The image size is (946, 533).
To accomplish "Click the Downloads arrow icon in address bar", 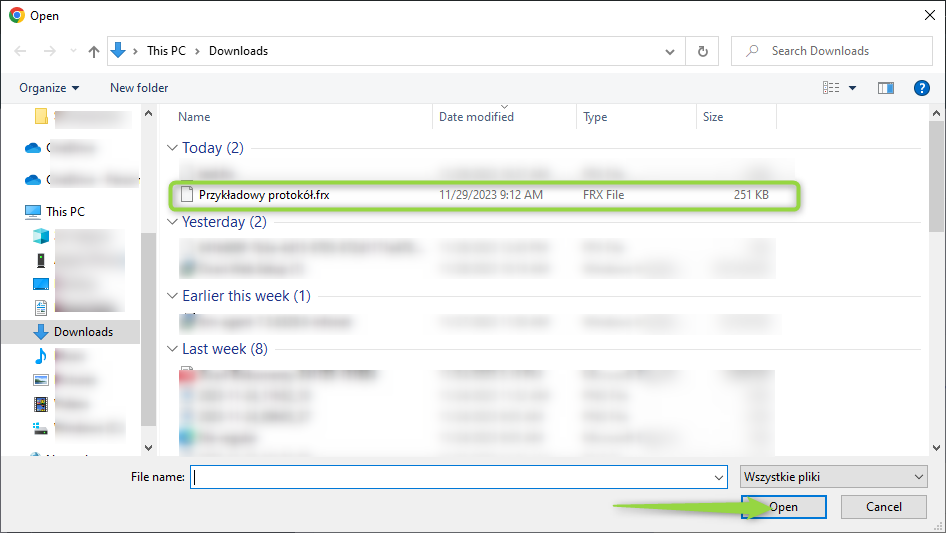I will [x=118, y=51].
